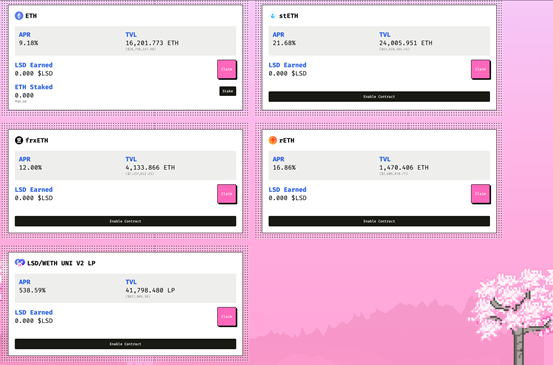553x365 pixels.
Task: Claim LSD rewards in stETH card
Action: pos(481,69)
